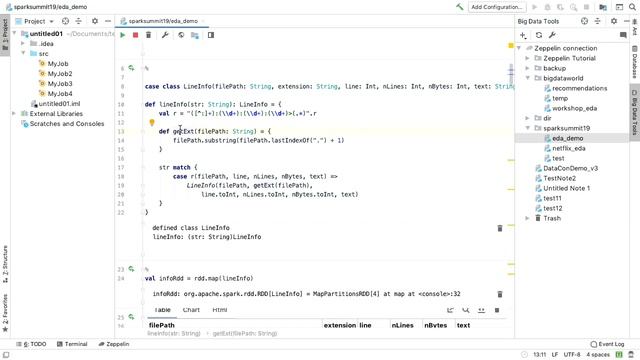Open the Terminal tool window
The width and height of the screenshot is (640, 360).
tap(72, 344)
